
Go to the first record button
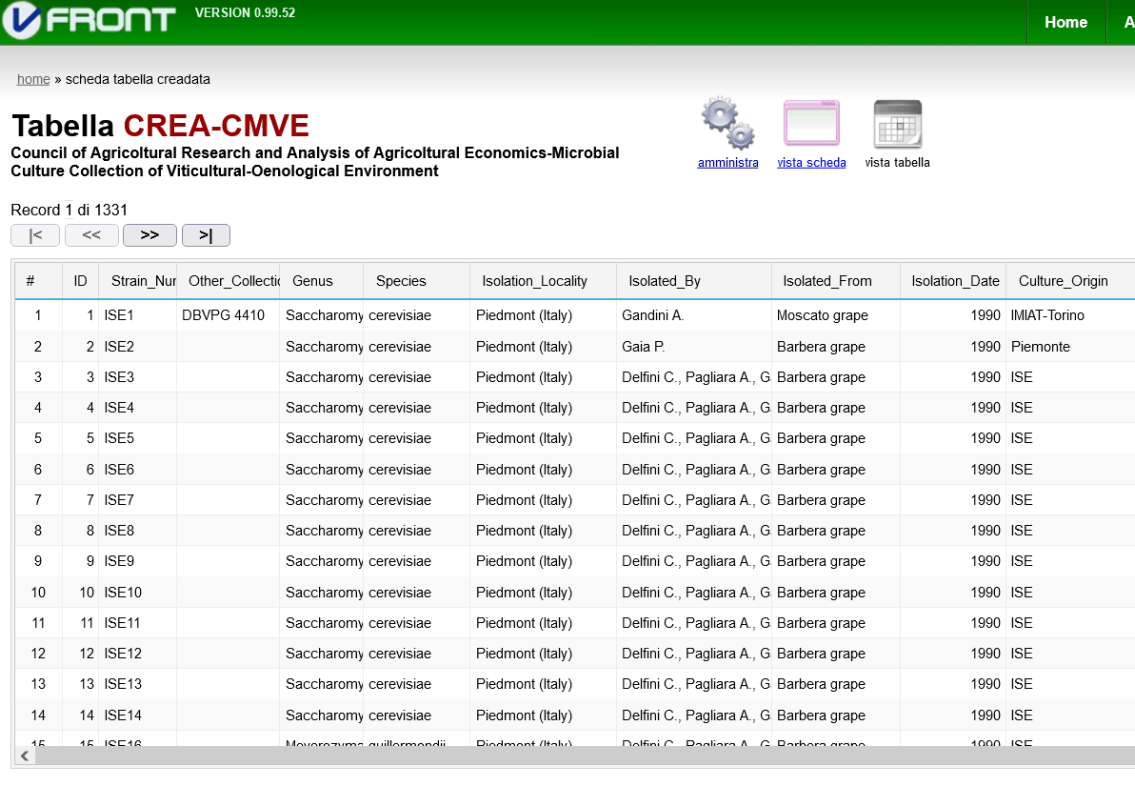click(35, 235)
